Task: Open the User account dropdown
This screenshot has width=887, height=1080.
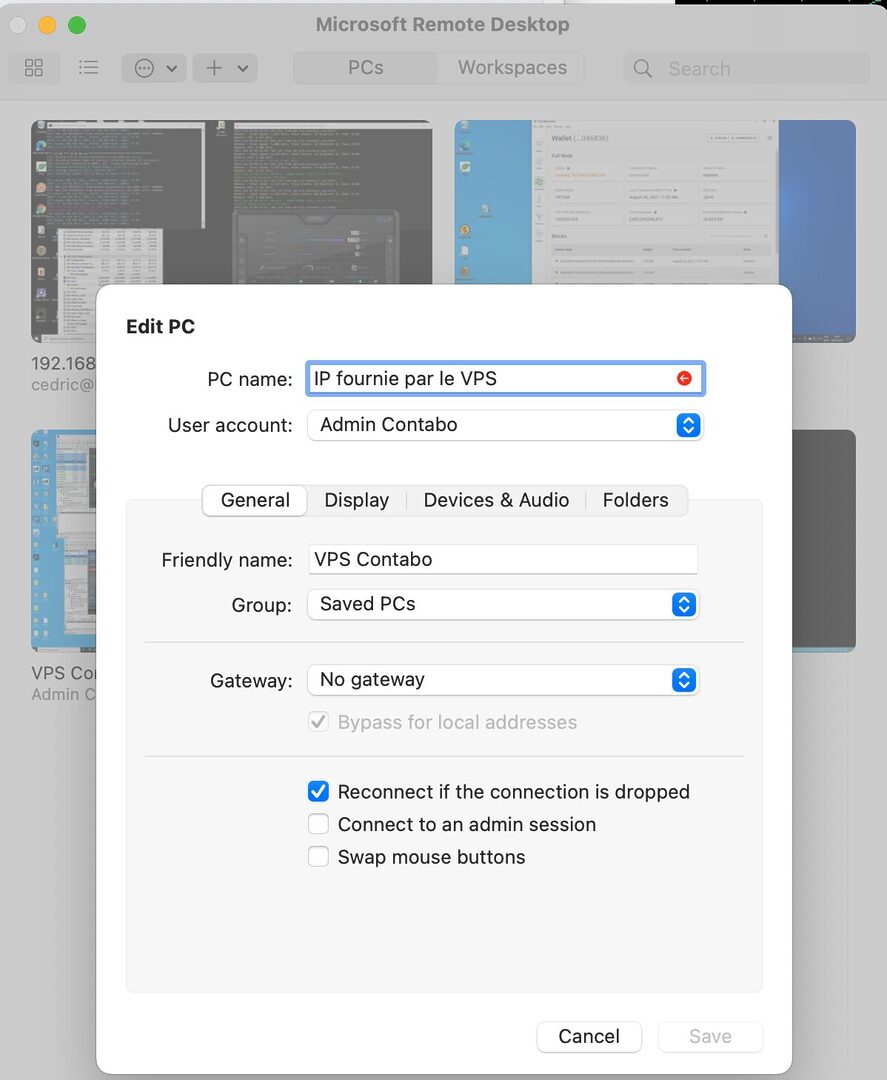Action: click(x=505, y=425)
